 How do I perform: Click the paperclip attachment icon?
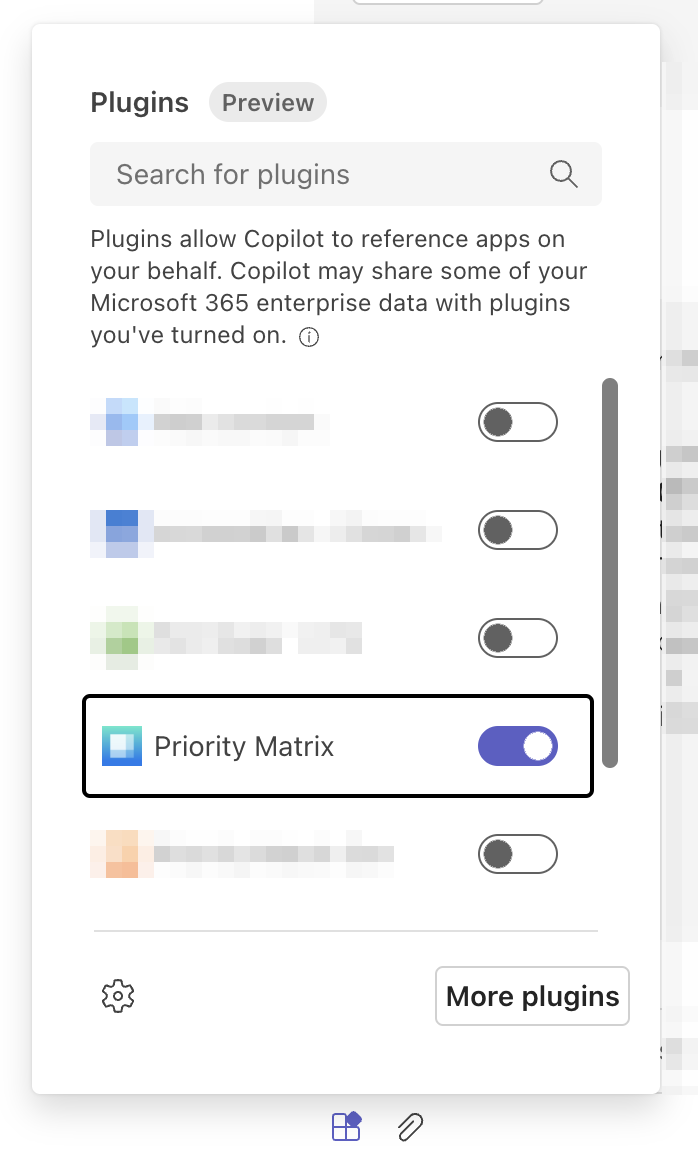click(x=409, y=1126)
